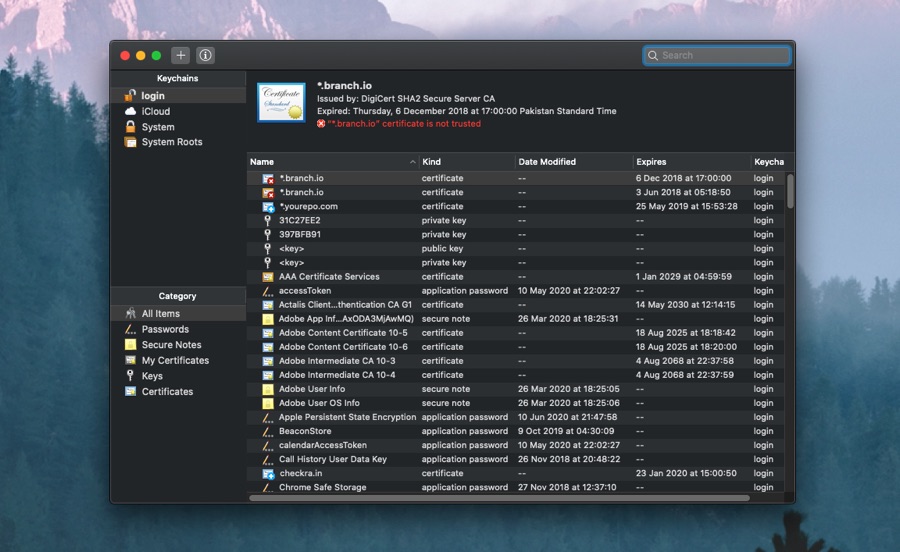Click the folder icon beside System Roots
The height and width of the screenshot is (552, 900).
[x=130, y=142]
